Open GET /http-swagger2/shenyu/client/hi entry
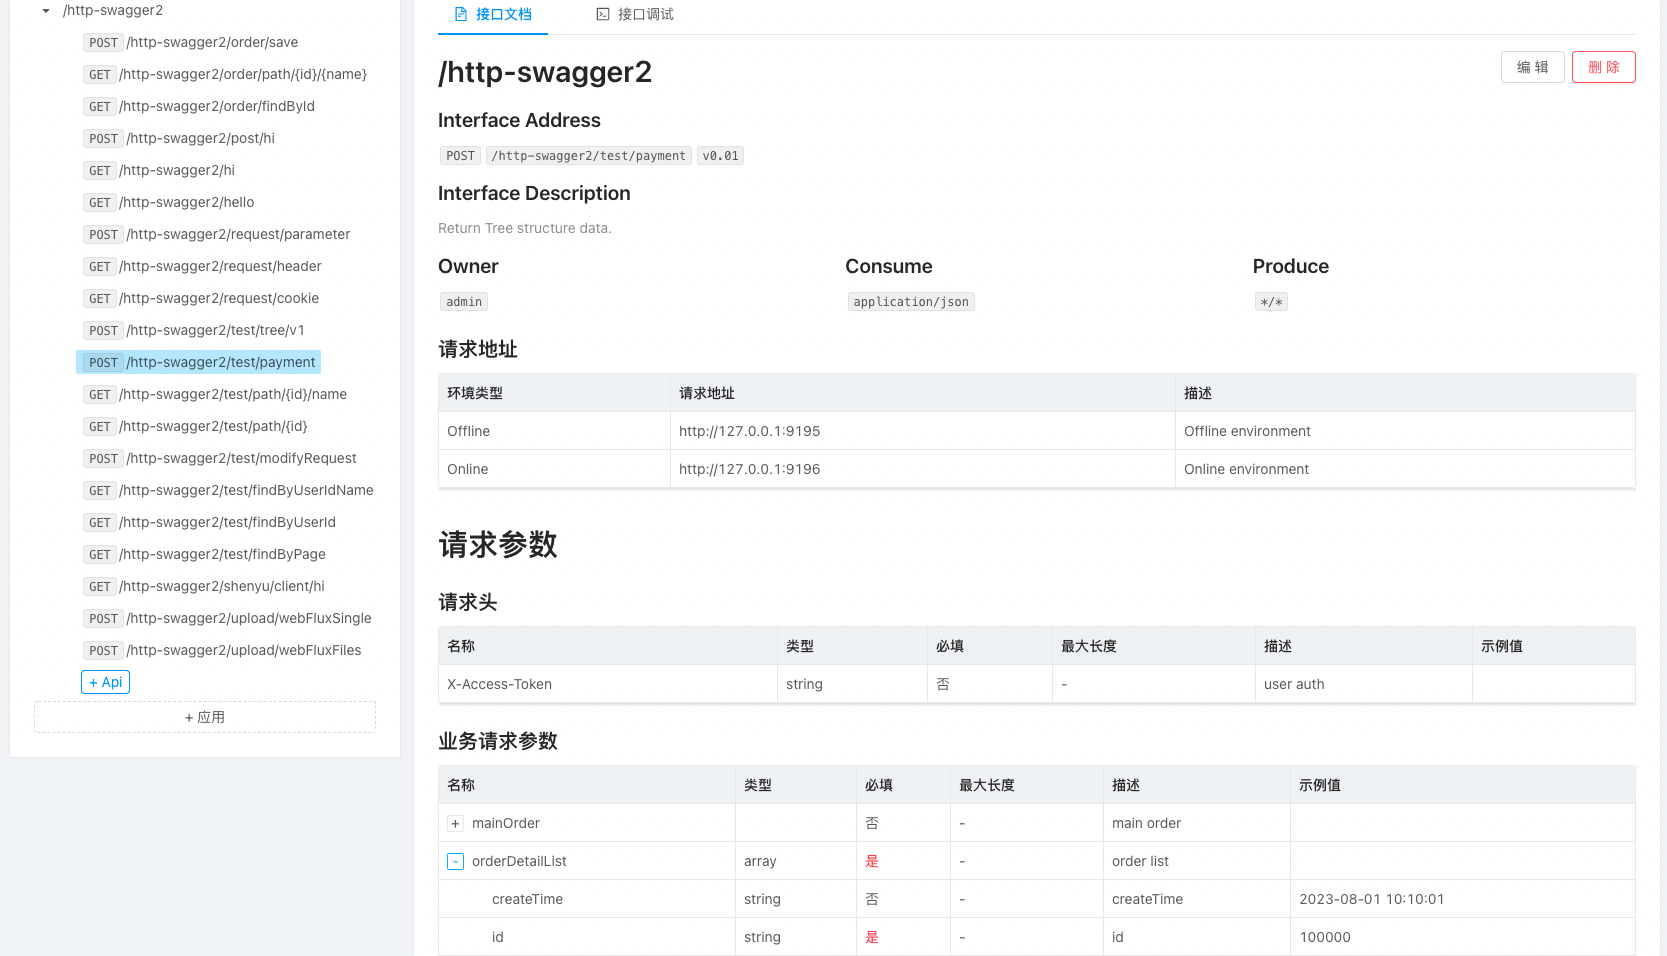 [221, 586]
